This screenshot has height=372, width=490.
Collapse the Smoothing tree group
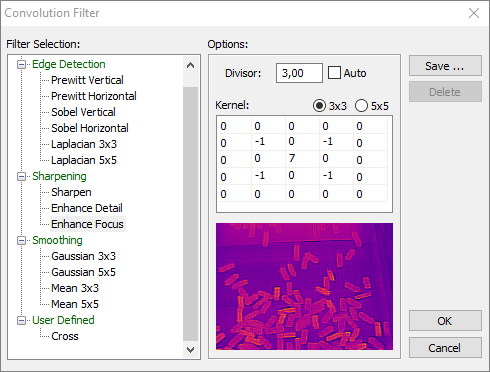point(21,240)
